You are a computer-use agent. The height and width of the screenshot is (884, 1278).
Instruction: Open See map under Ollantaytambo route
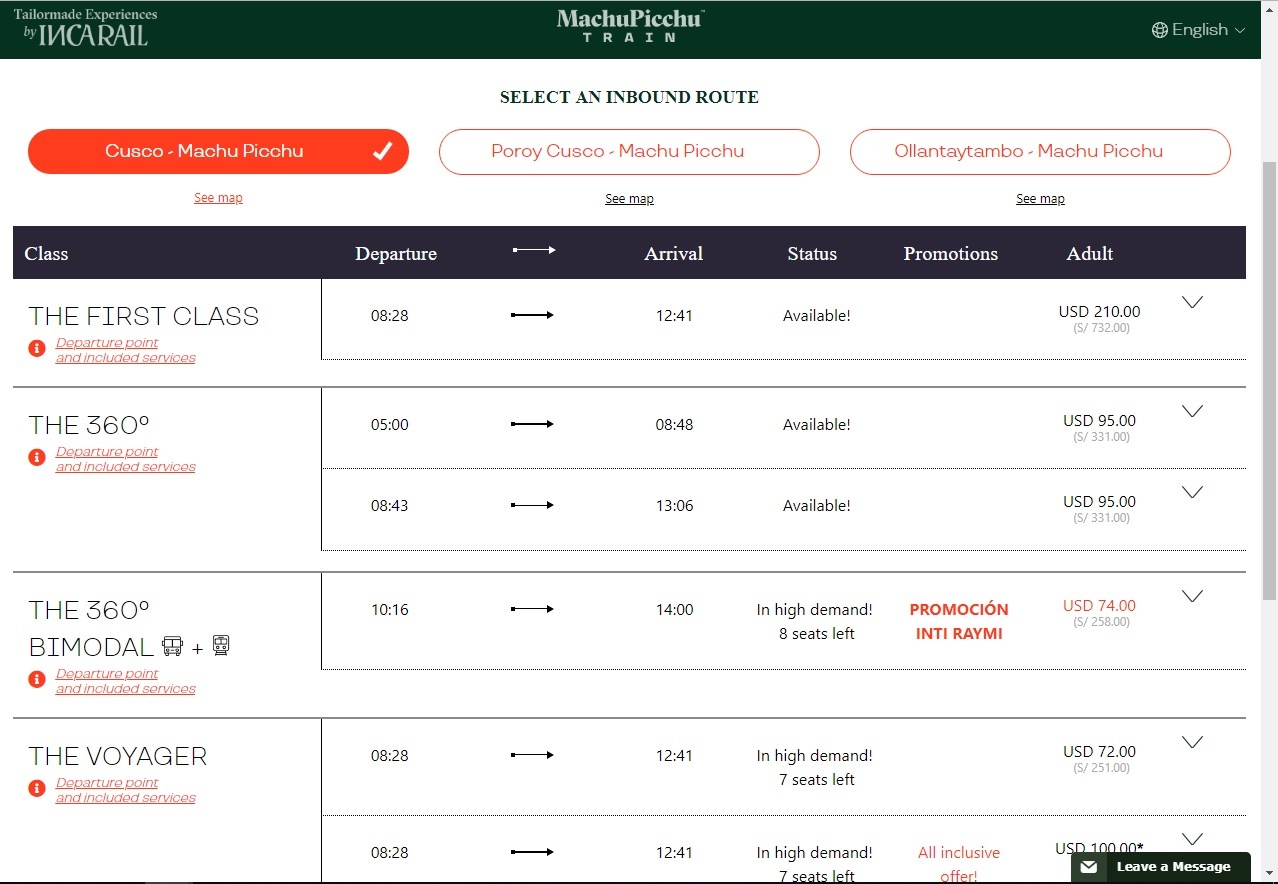[1040, 199]
